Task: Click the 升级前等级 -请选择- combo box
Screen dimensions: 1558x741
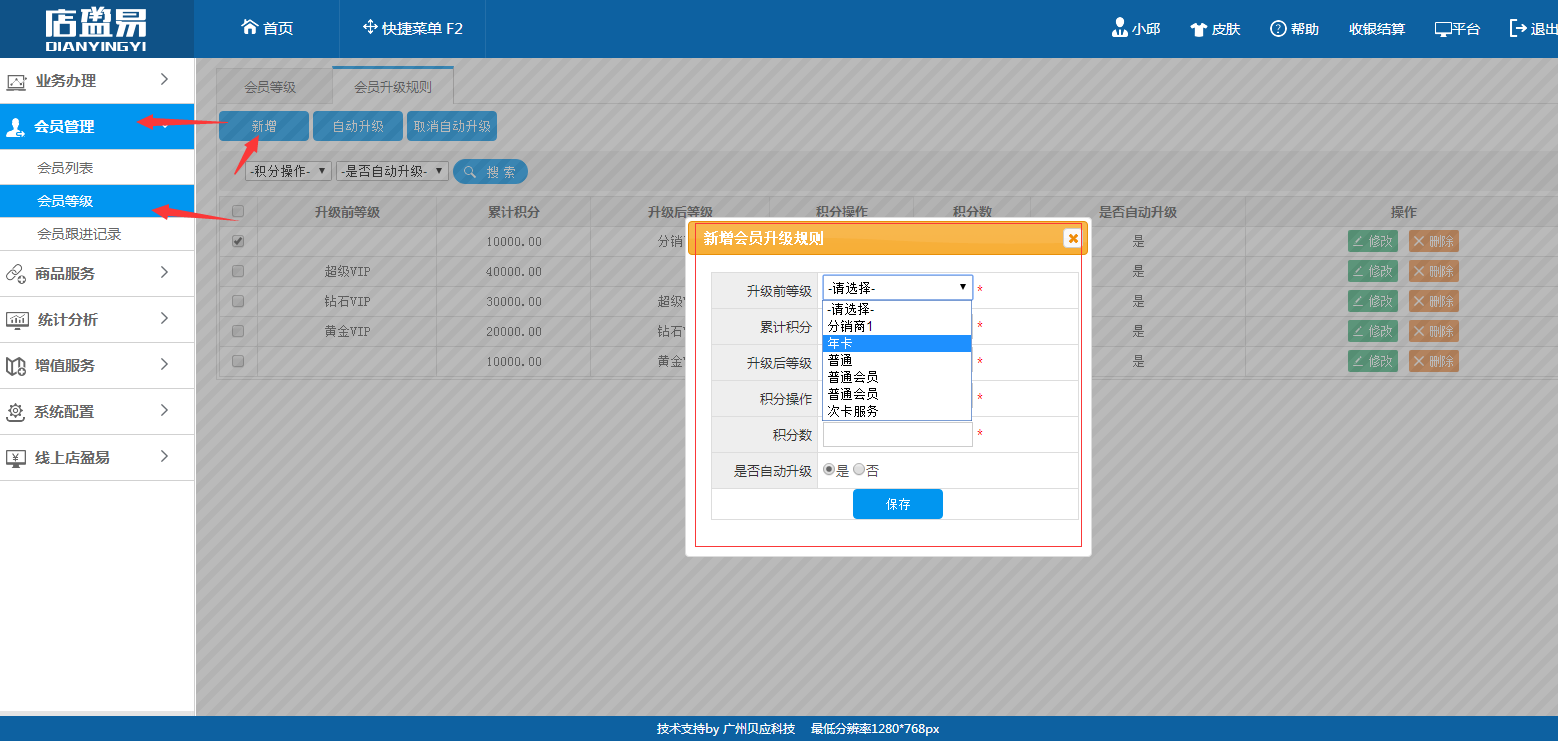Action: (897, 288)
